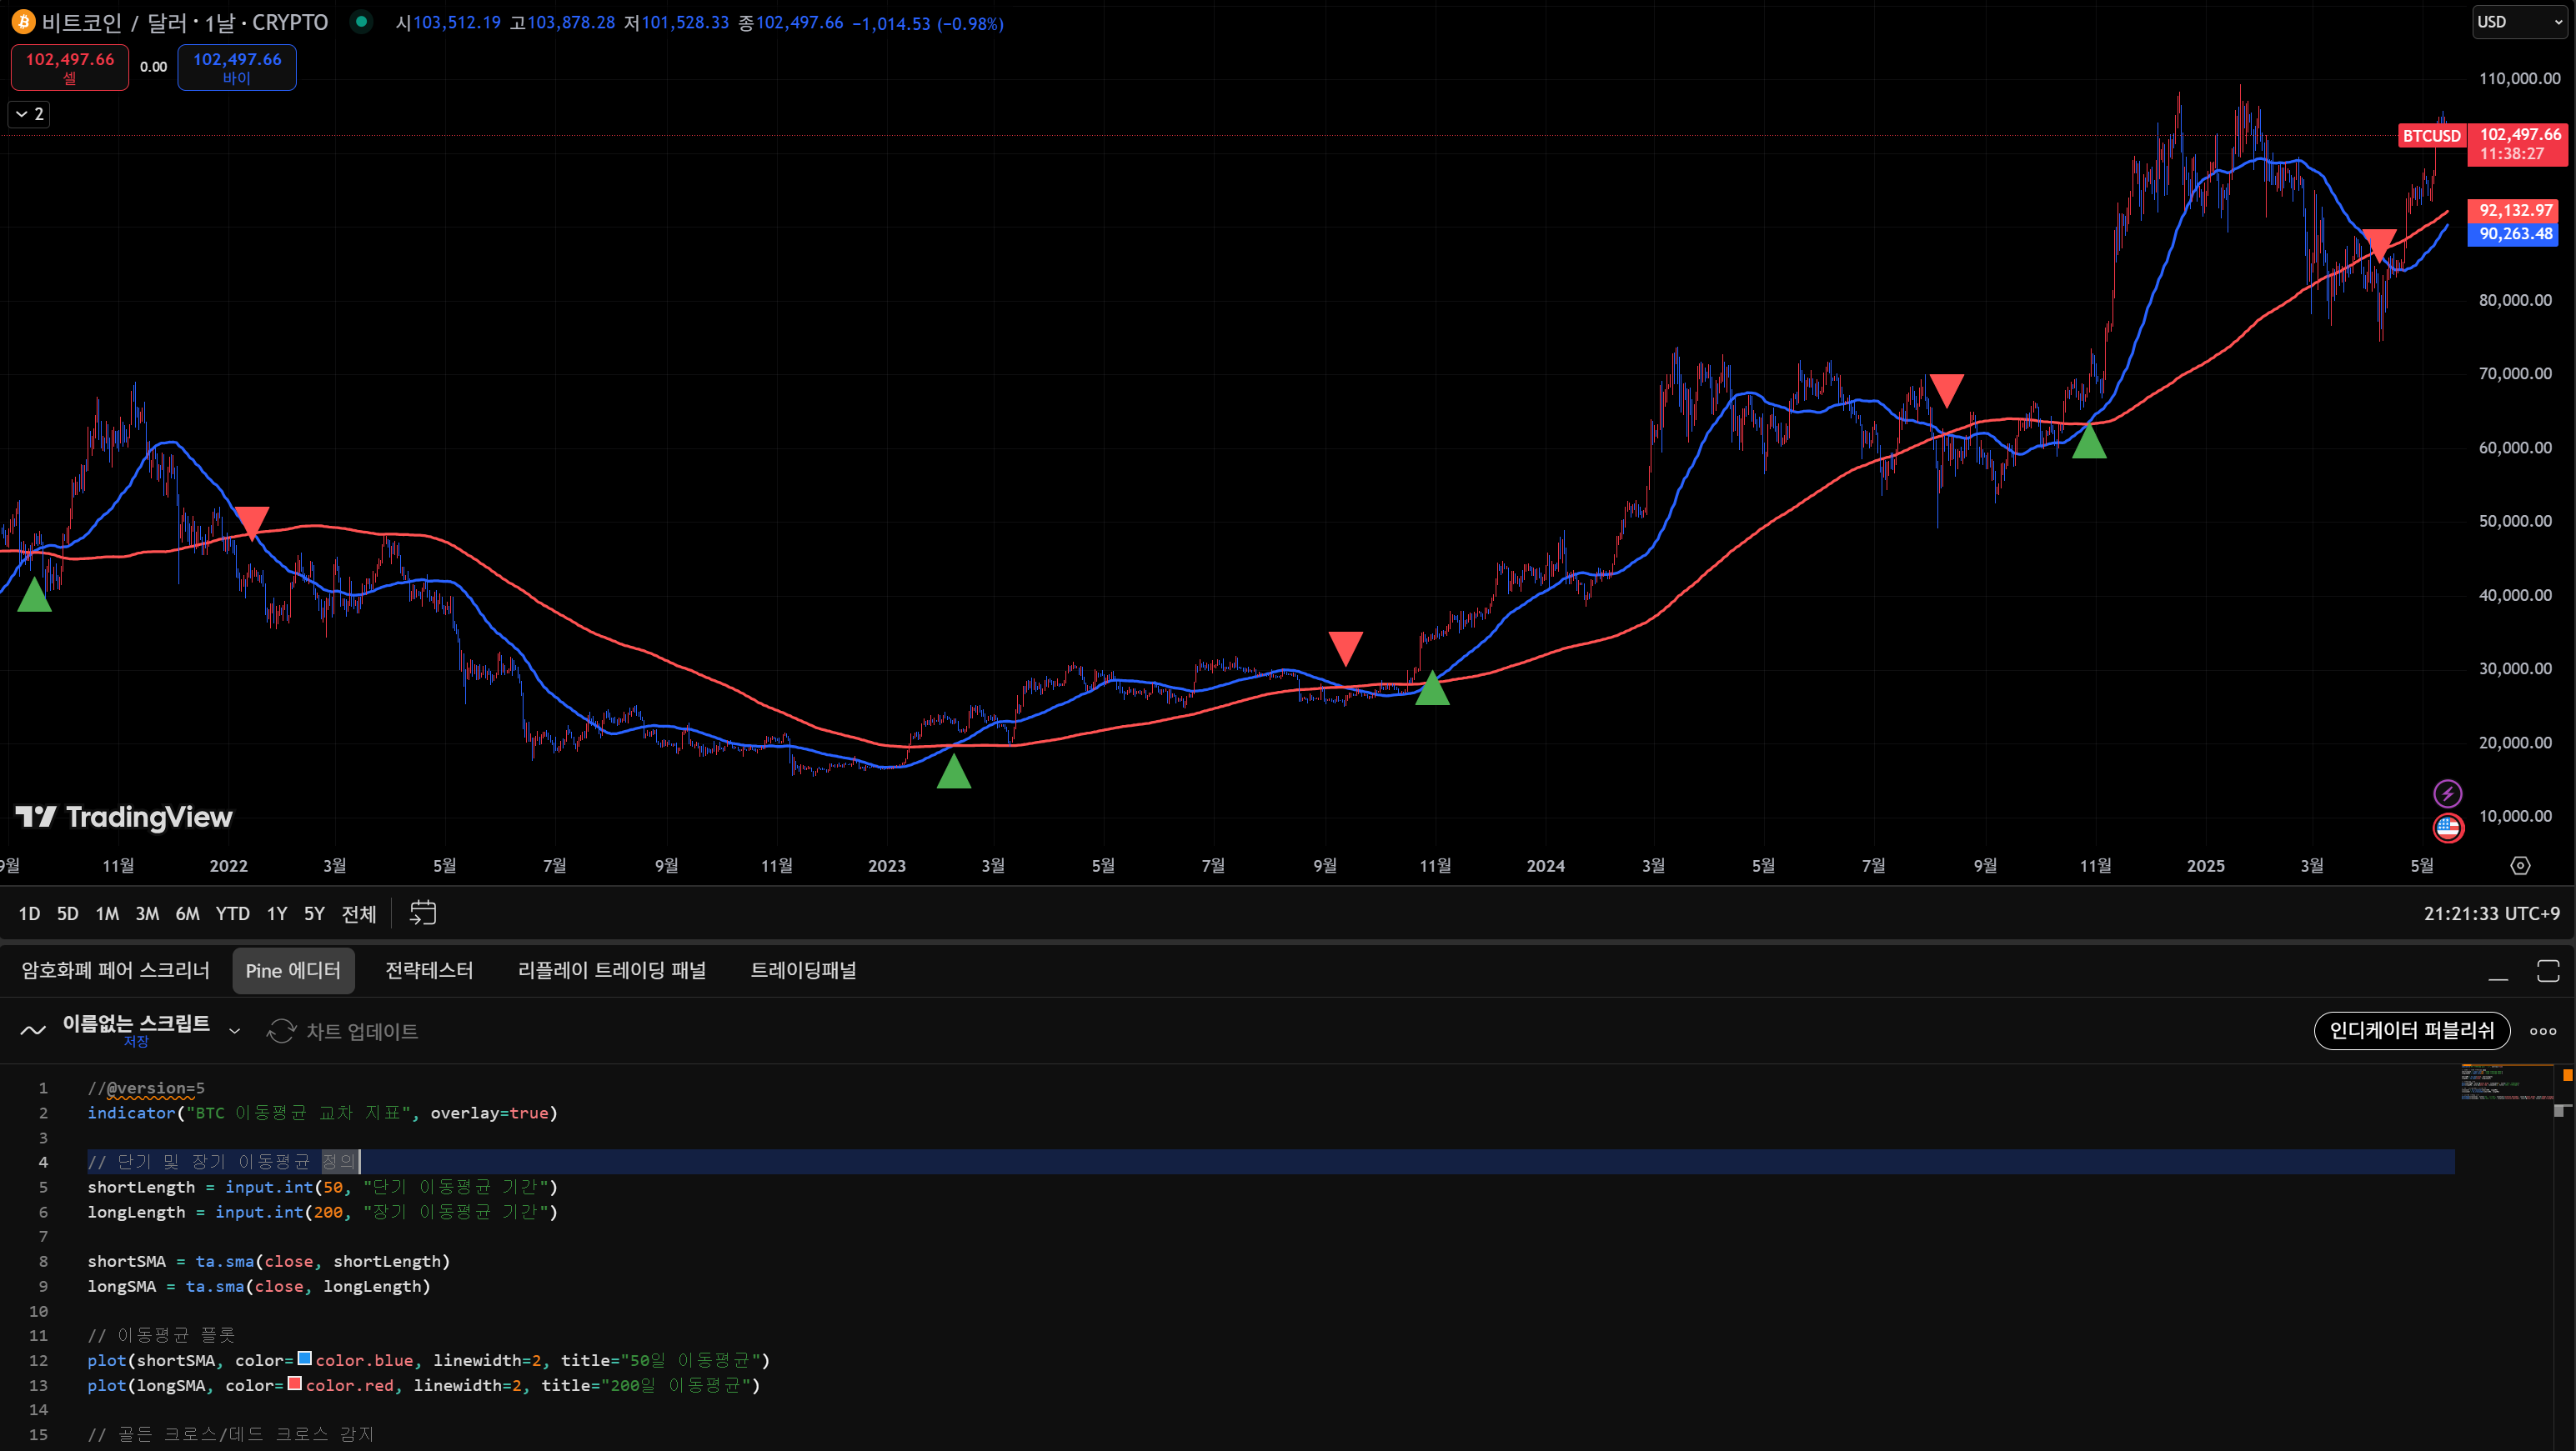
Task: Click the purple lightning bolt icon
Action: pyautogui.click(x=2447, y=794)
